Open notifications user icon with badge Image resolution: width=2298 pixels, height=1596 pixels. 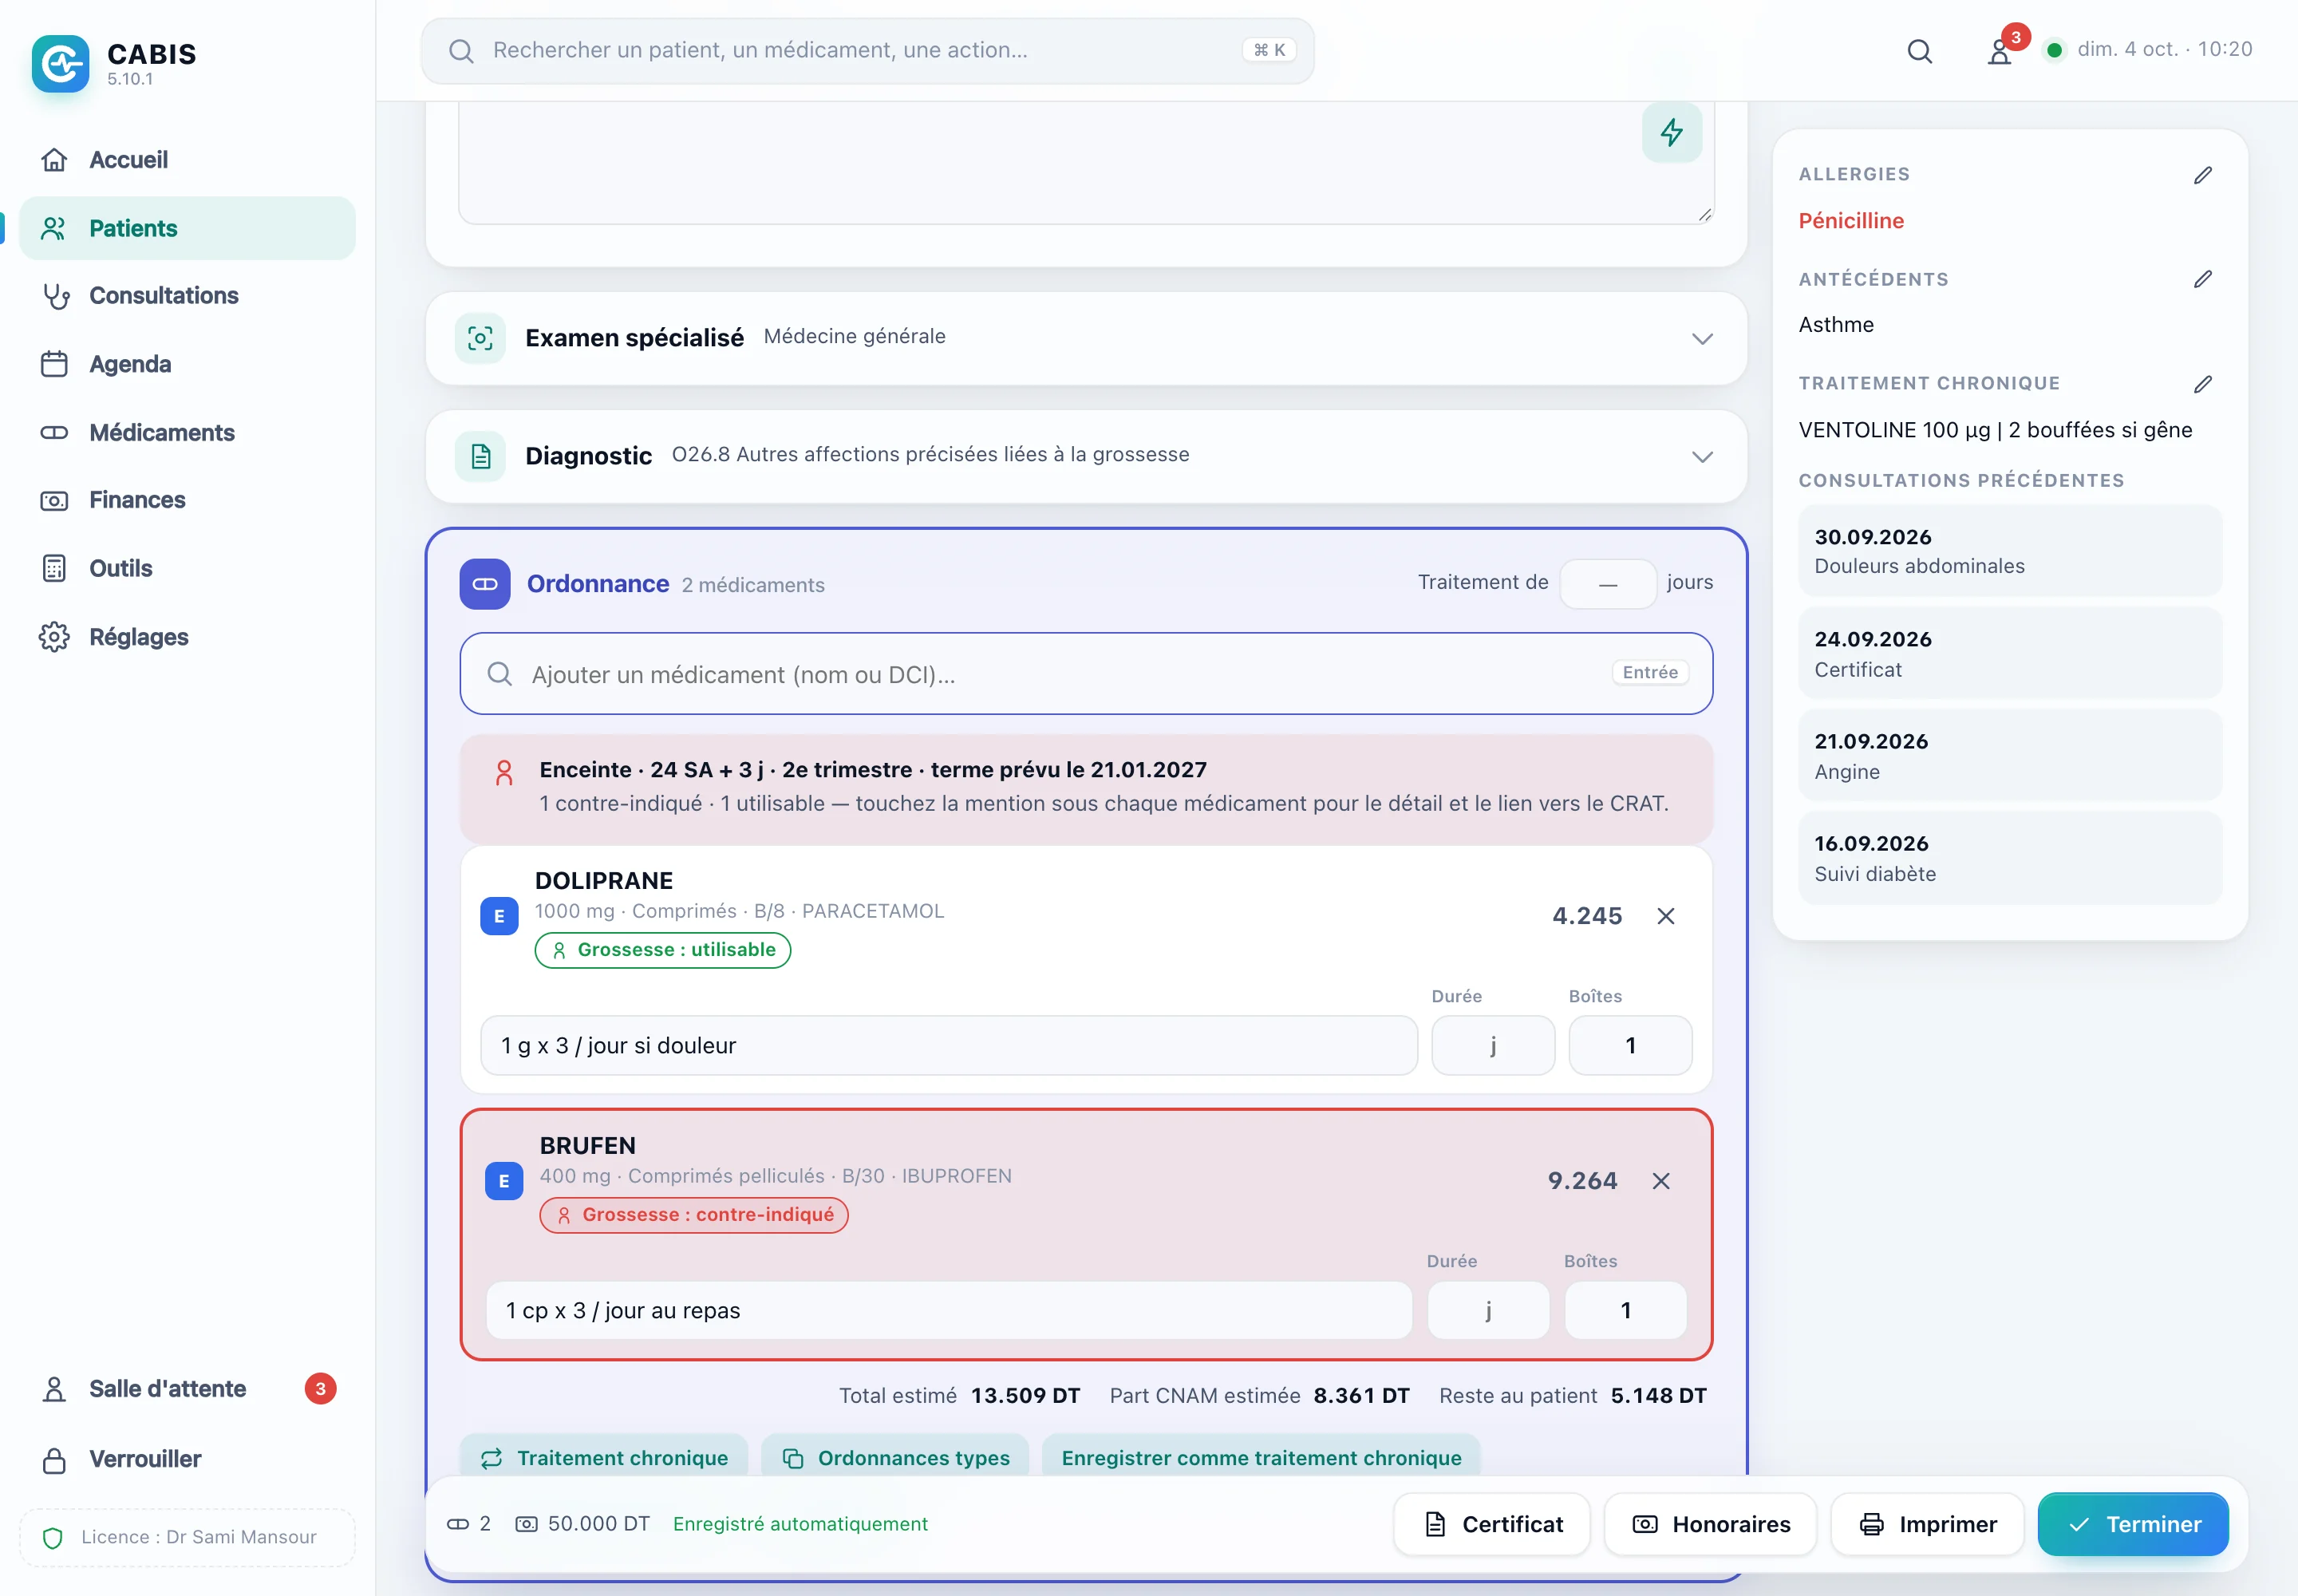[x=2000, y=50]
